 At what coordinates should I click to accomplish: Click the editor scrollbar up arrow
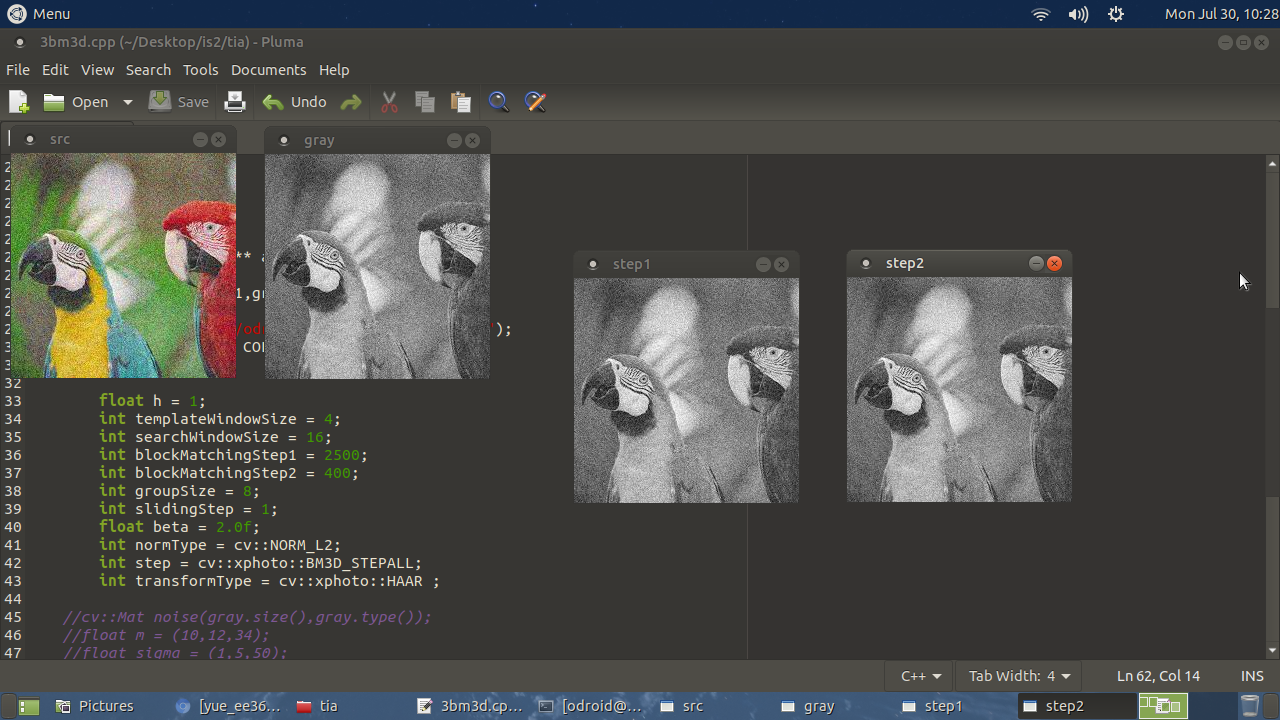click(x=1272, y=163)
